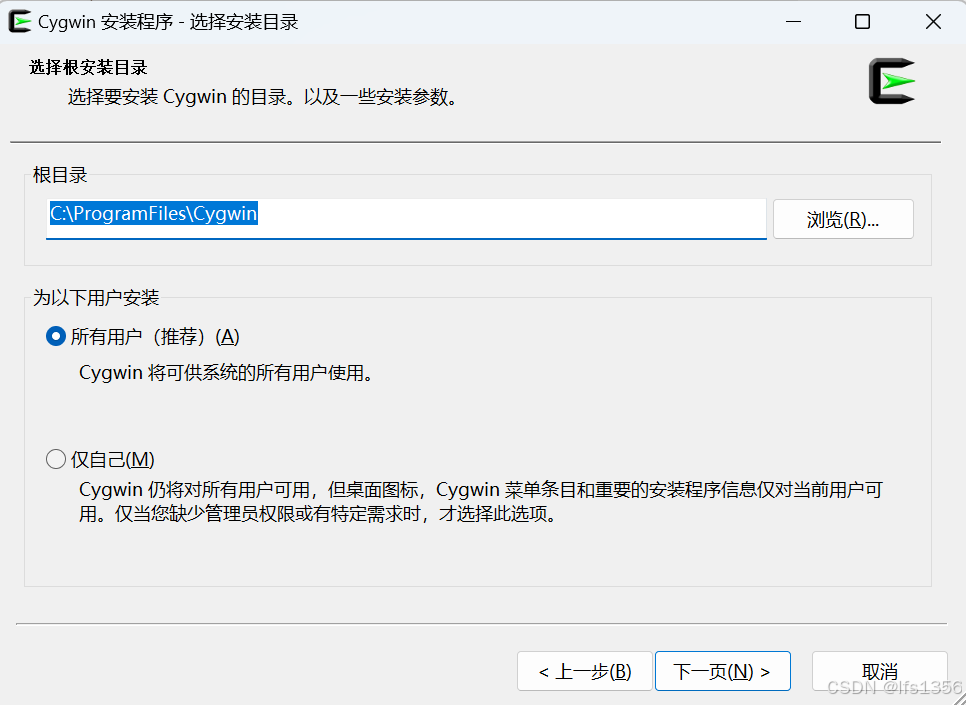This screenshot has height=705, width=966.
Task: Close the Cygwin installer window
Action: (933, 22)
